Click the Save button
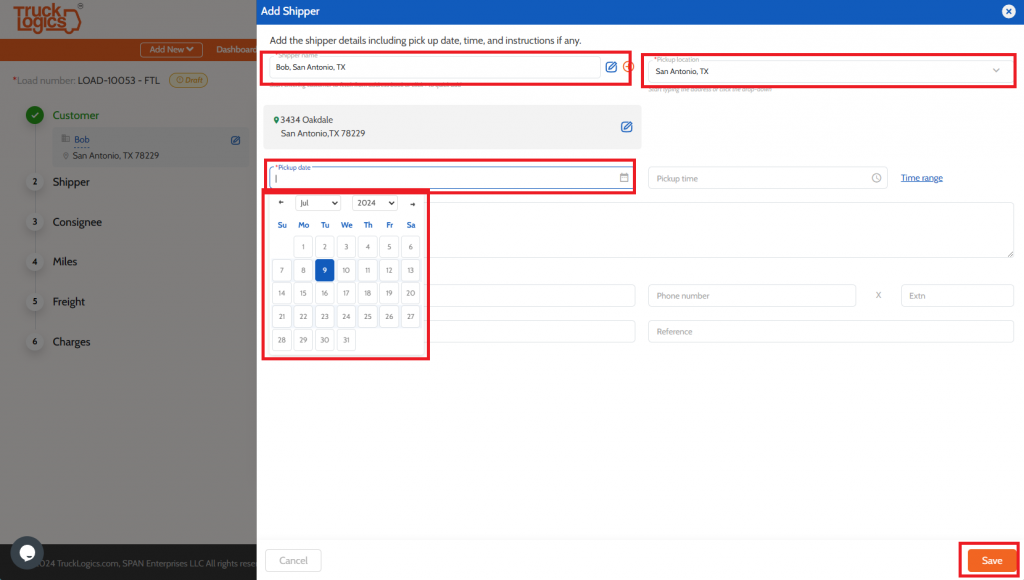 click(991, 560)
